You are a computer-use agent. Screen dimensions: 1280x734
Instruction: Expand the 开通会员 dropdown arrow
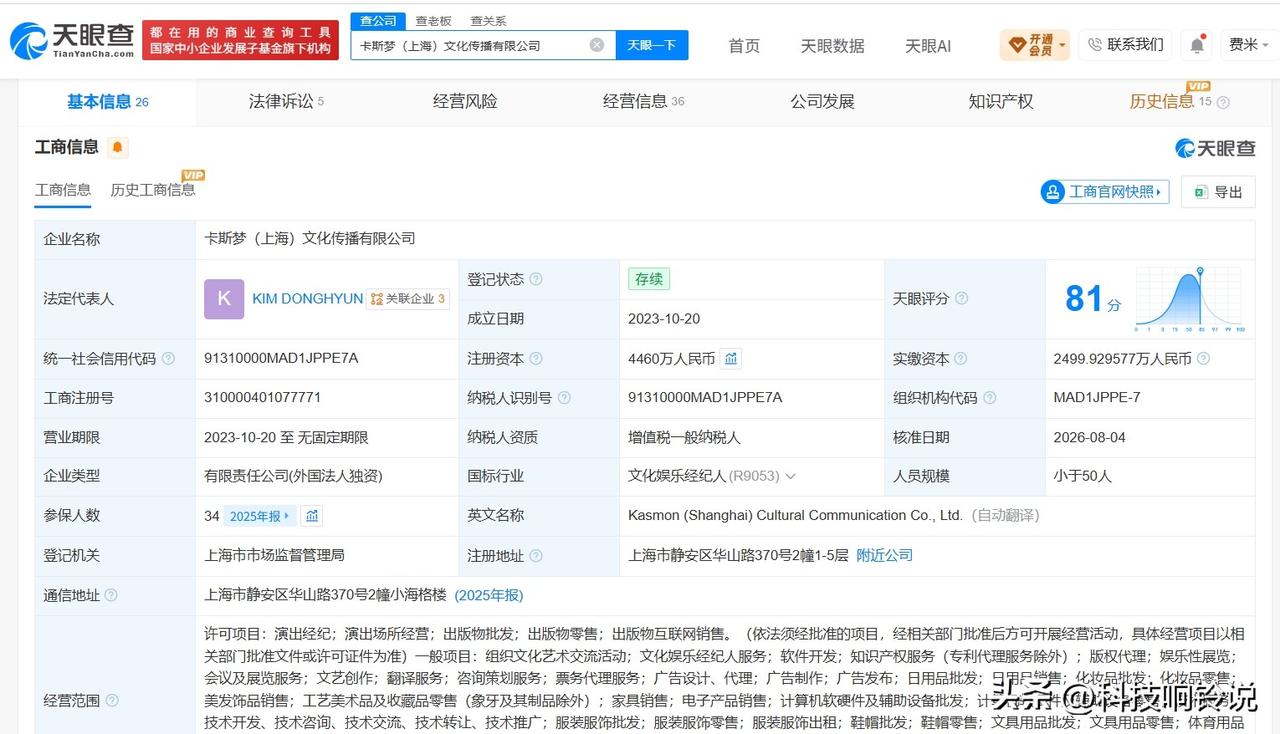pyautogui.click(x=1062, y=45)
